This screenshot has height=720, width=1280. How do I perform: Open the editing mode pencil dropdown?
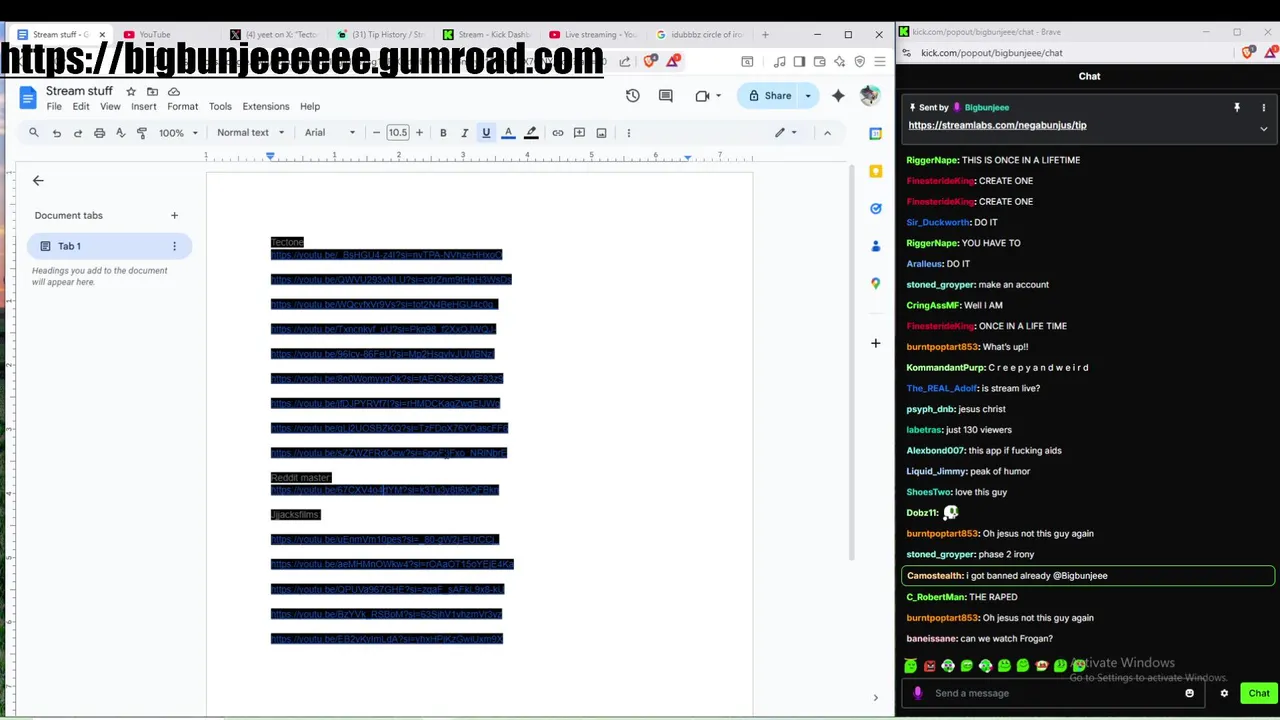coord(785,133)
